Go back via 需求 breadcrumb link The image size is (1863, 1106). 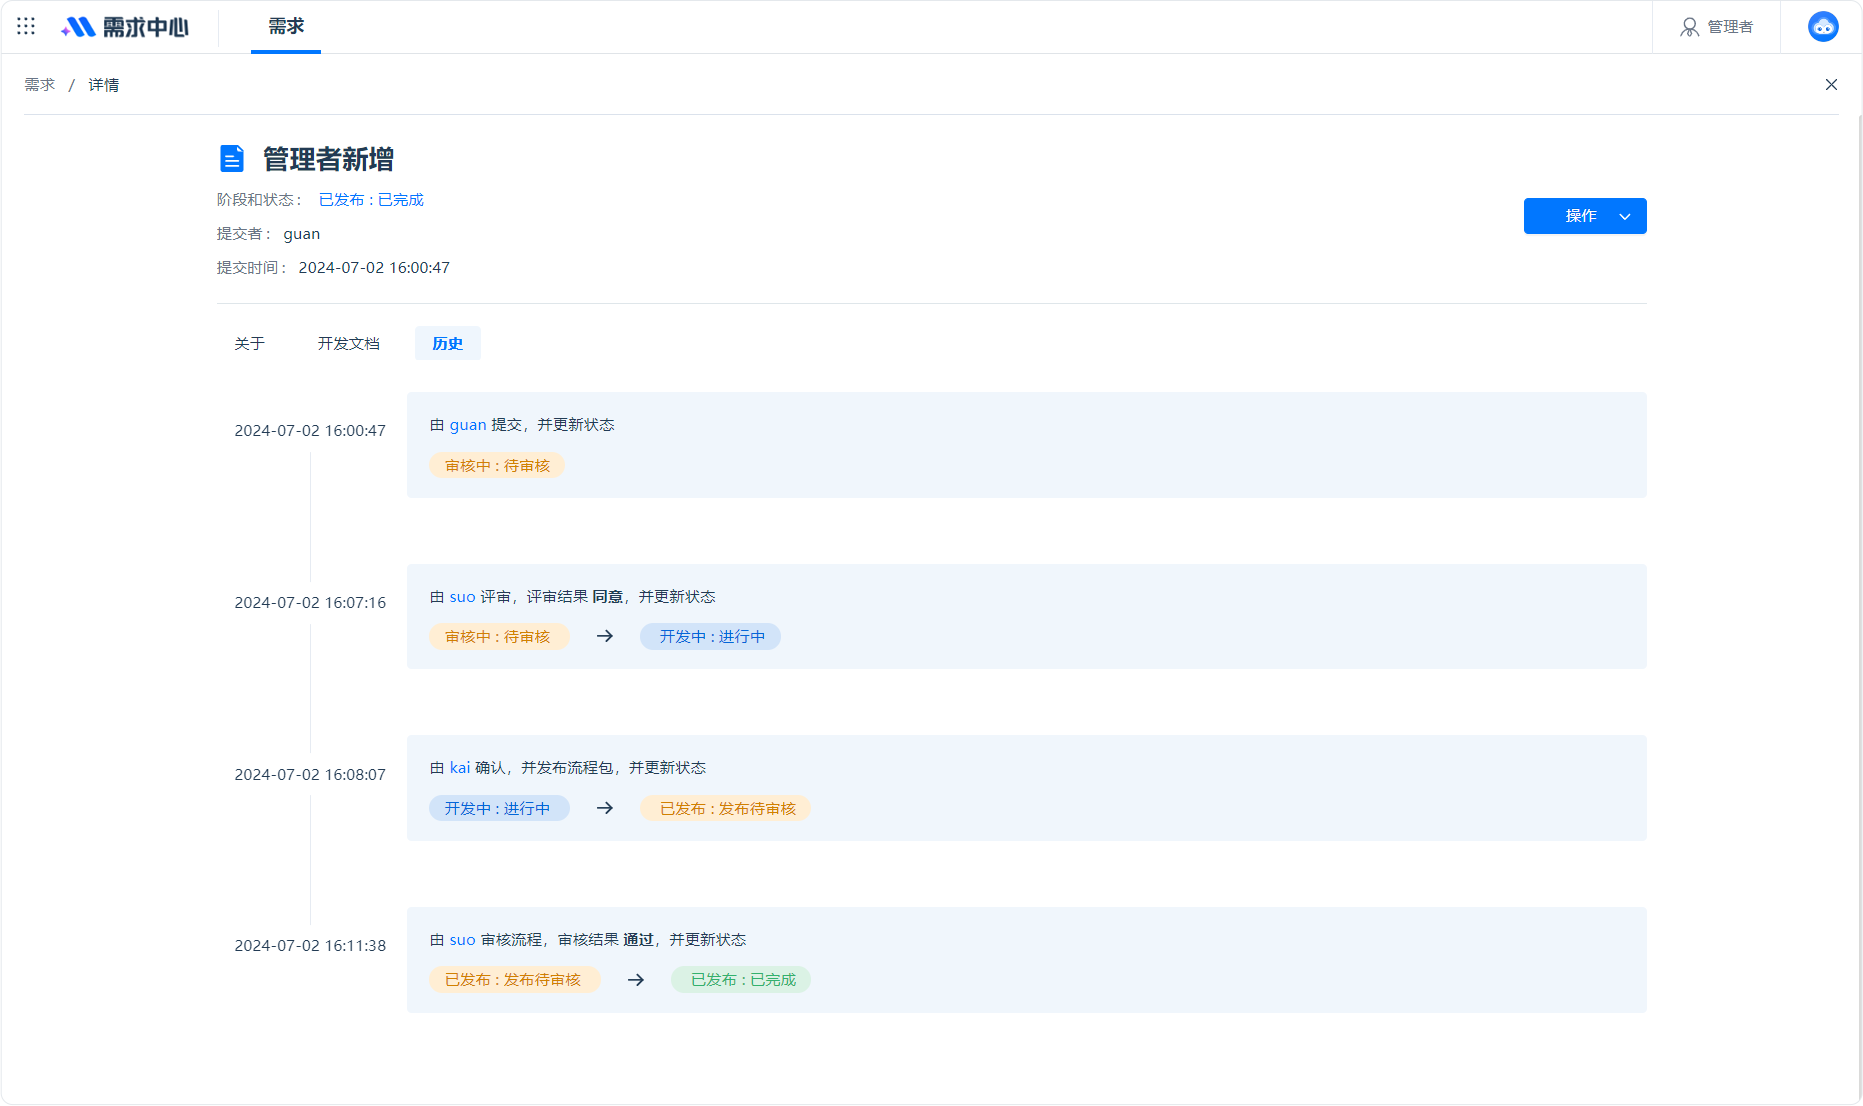pyautogui.click(x=40, y=85)
